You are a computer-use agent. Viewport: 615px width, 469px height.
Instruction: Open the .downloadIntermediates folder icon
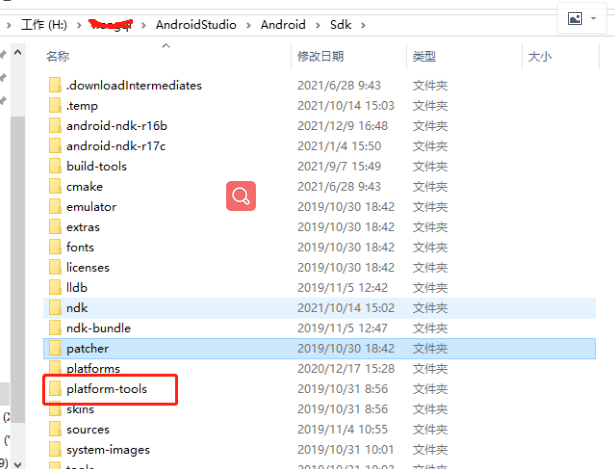coord(55,85)
